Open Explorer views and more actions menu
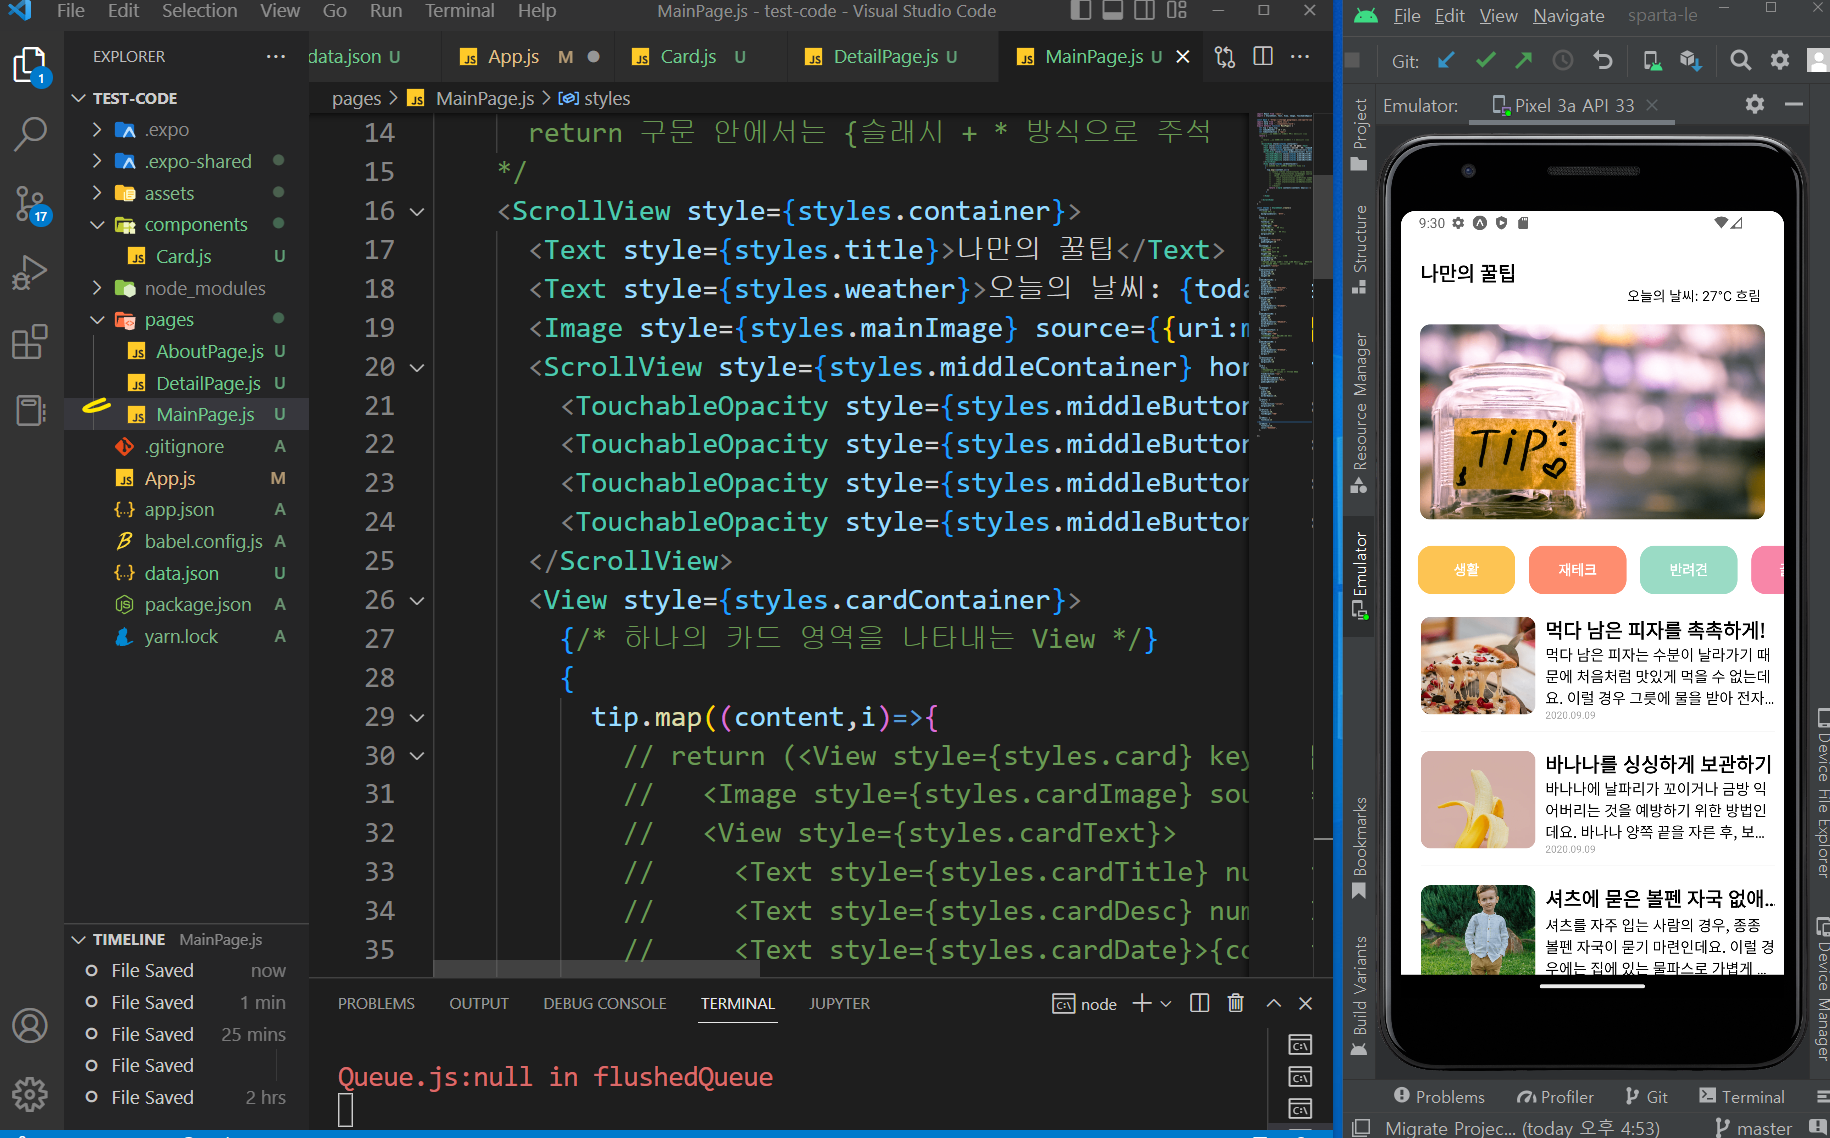1830x1138 pixels. [276, 57]
